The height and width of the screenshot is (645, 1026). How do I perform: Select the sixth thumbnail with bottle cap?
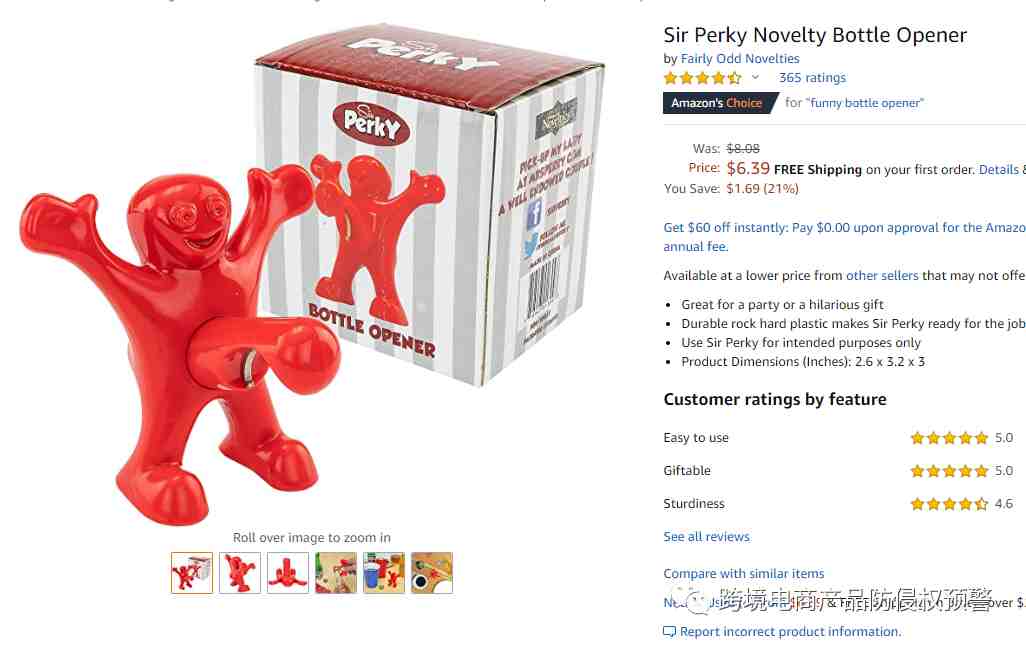click(x=432, y=572)
